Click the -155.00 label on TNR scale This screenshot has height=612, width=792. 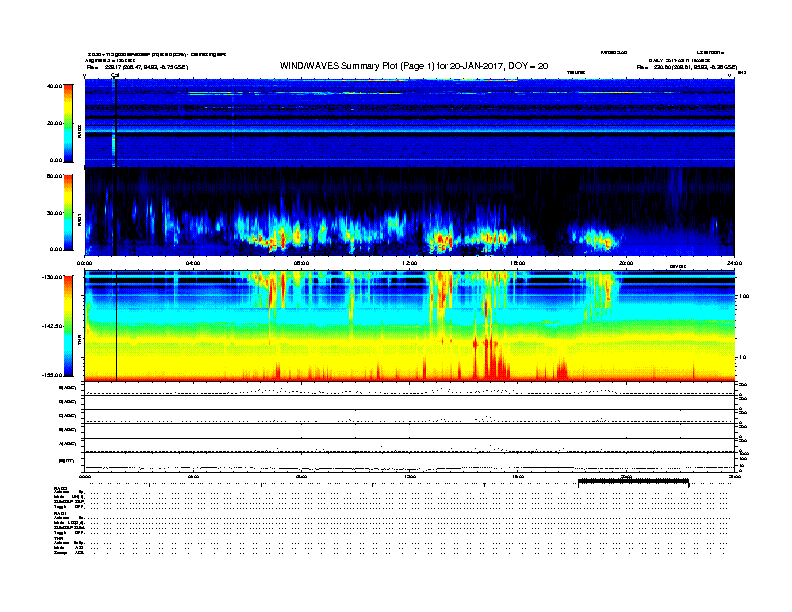pyautogui.click(x=52, y=375)
